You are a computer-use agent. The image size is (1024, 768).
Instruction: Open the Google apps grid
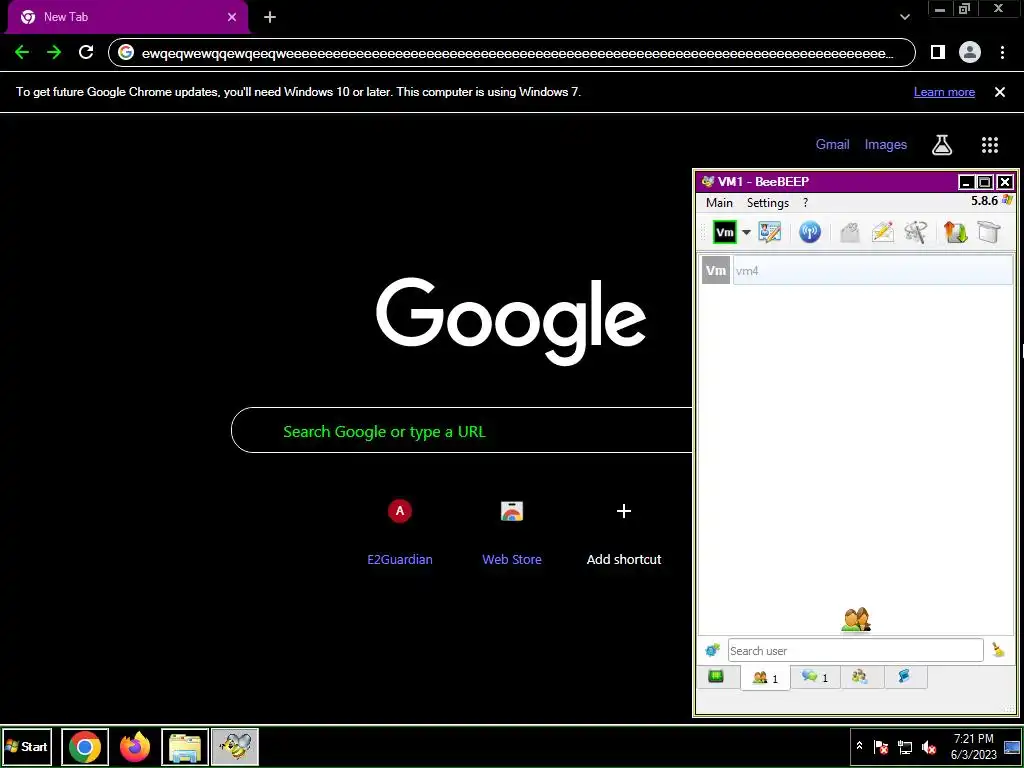pos(990,145)
